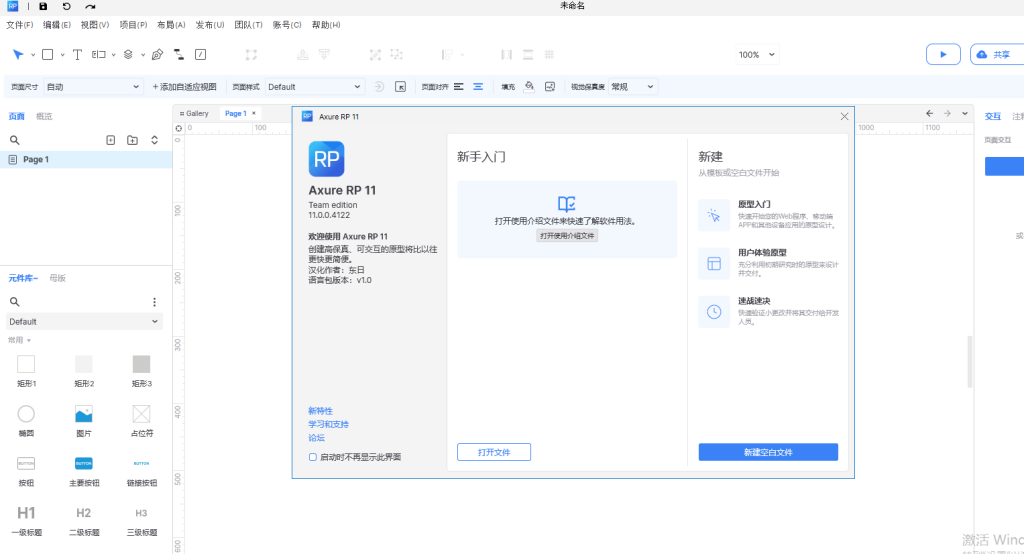This screenshot has width=1024, height=554.
Task: Open the 新特性 link
Action: click(x=320, y=411)
